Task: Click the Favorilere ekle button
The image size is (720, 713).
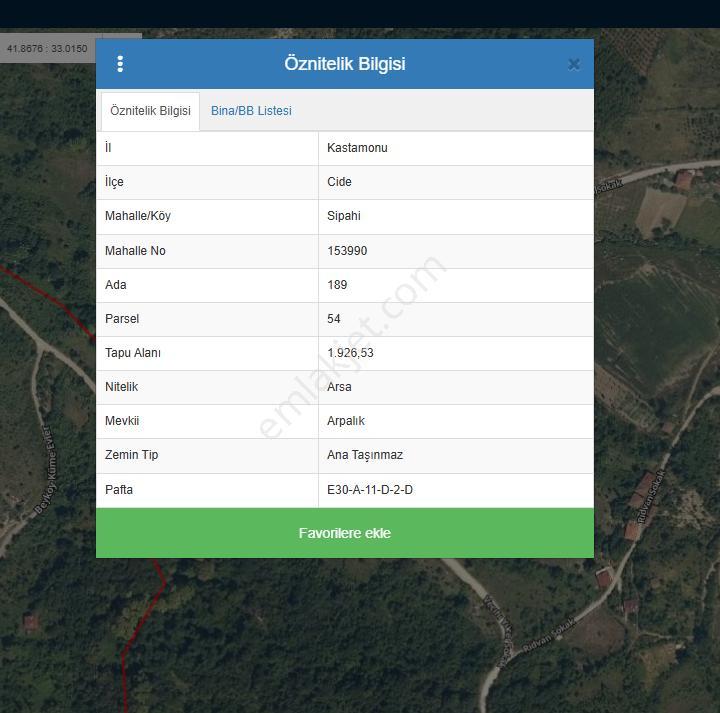Action: [345, 533]
